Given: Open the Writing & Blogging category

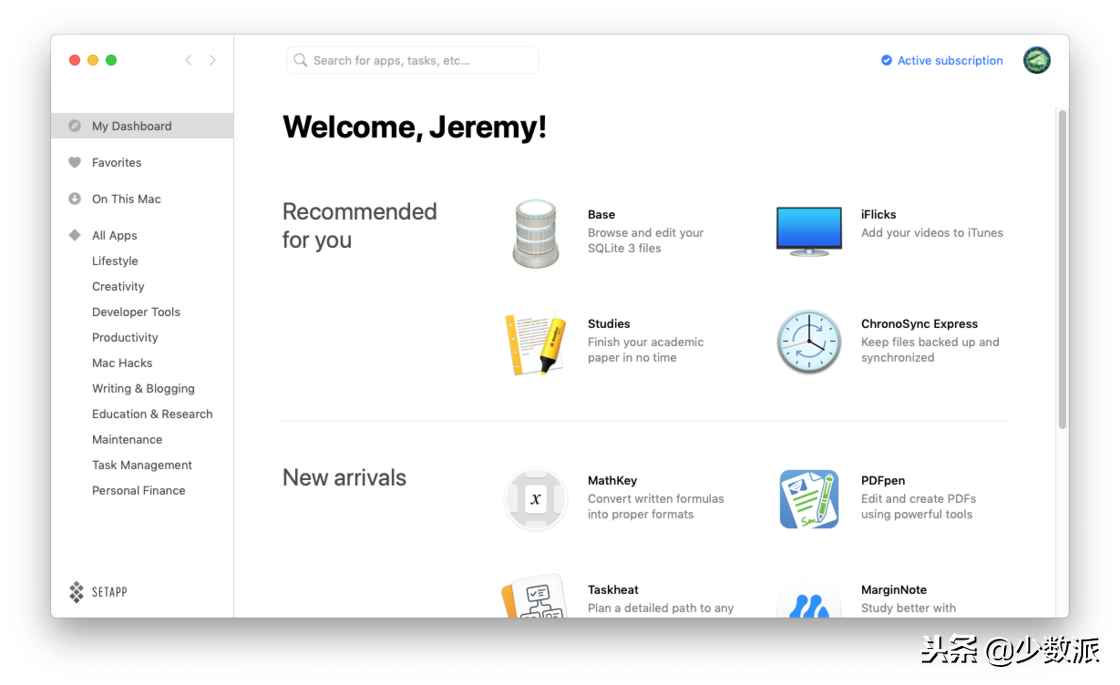Looking at the screenshot, I should click(x=143, y=389).
